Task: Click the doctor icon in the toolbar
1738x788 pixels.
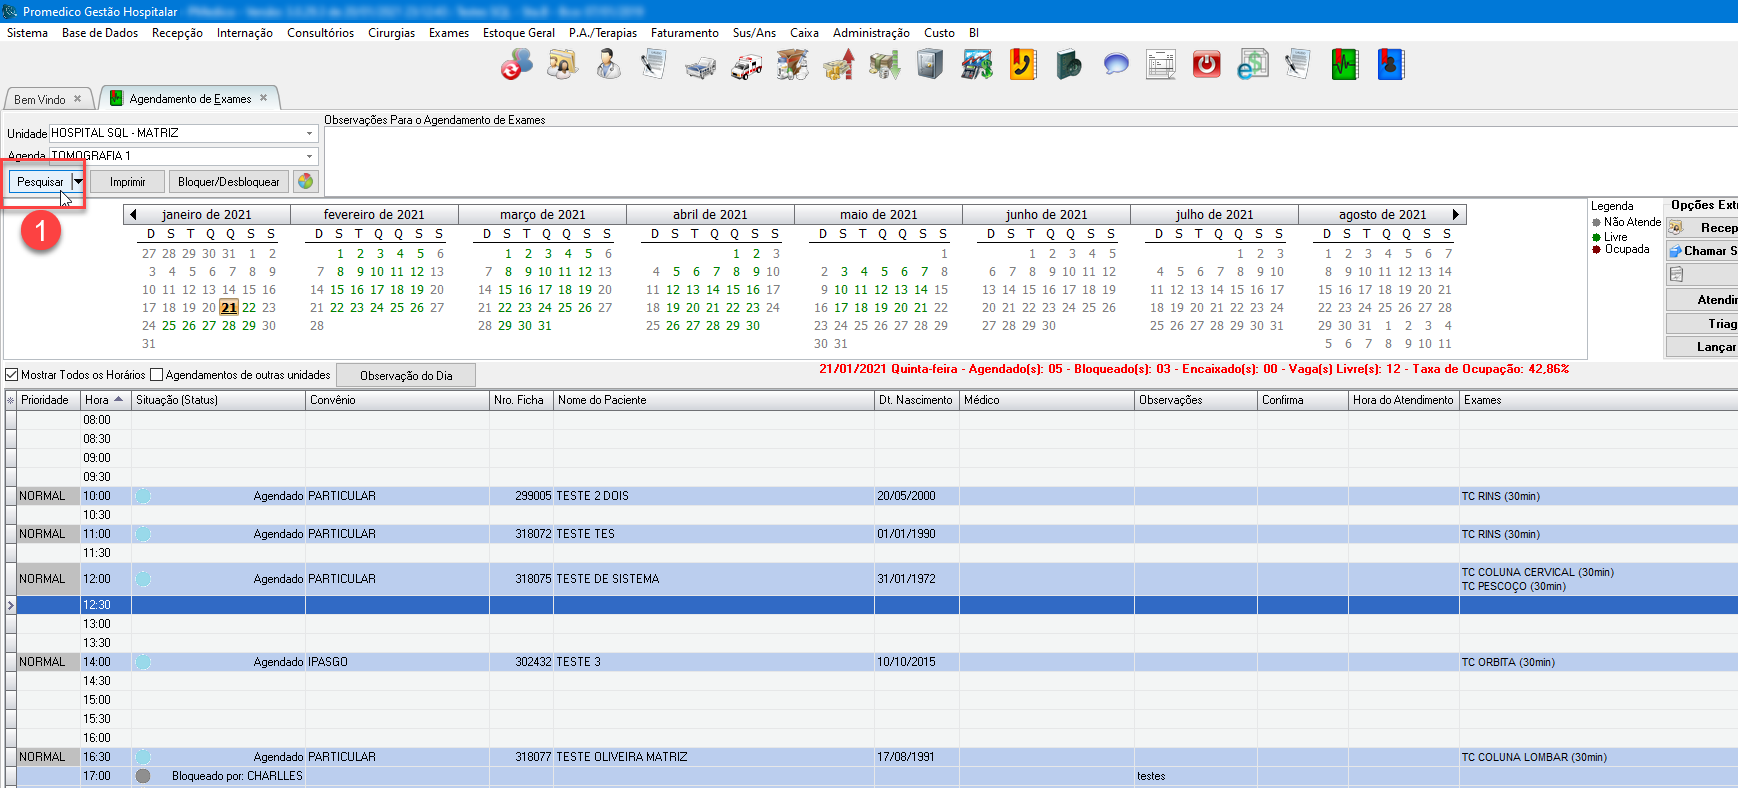Action: [x=608, y=65]
